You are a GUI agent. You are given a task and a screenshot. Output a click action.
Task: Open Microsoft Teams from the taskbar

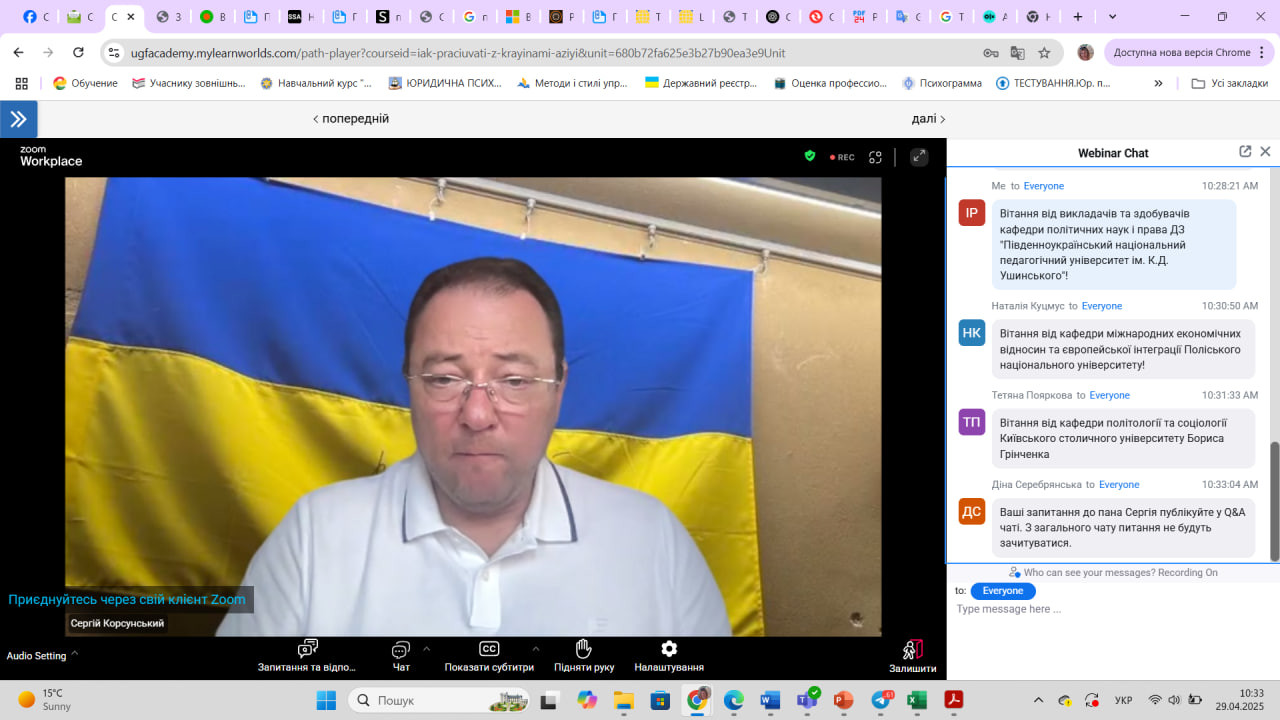[x=806, y=700]
